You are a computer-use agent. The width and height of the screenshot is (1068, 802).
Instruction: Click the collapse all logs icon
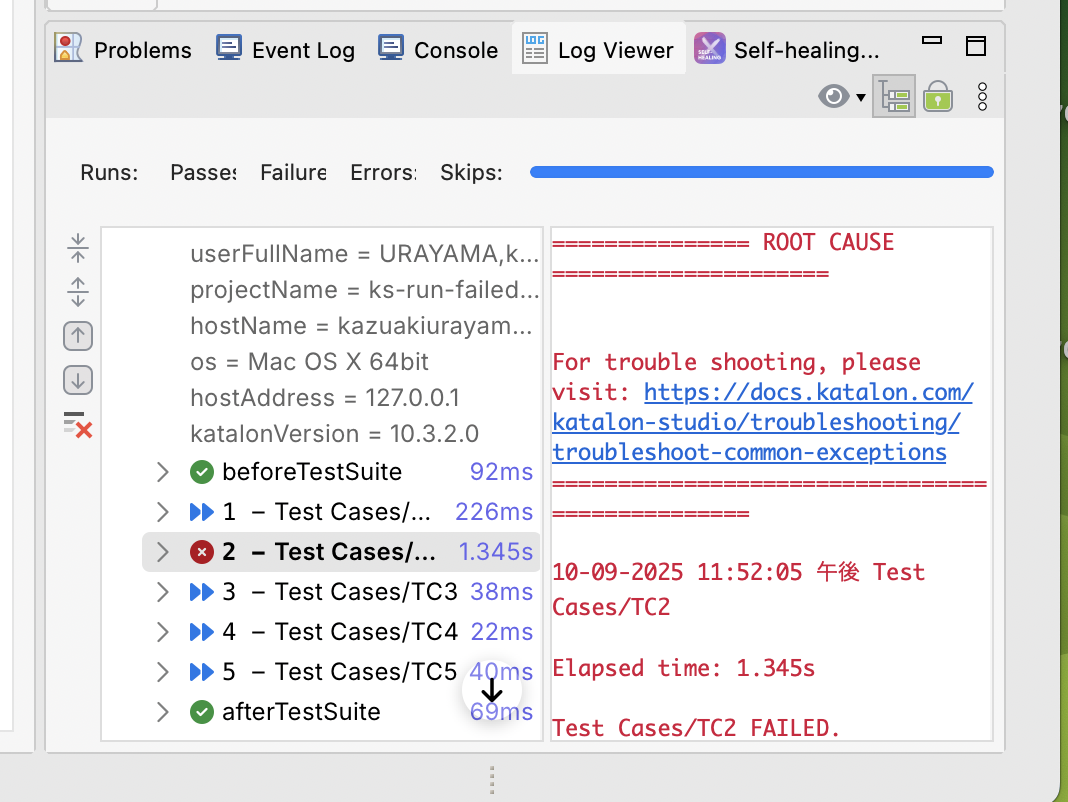78,248
